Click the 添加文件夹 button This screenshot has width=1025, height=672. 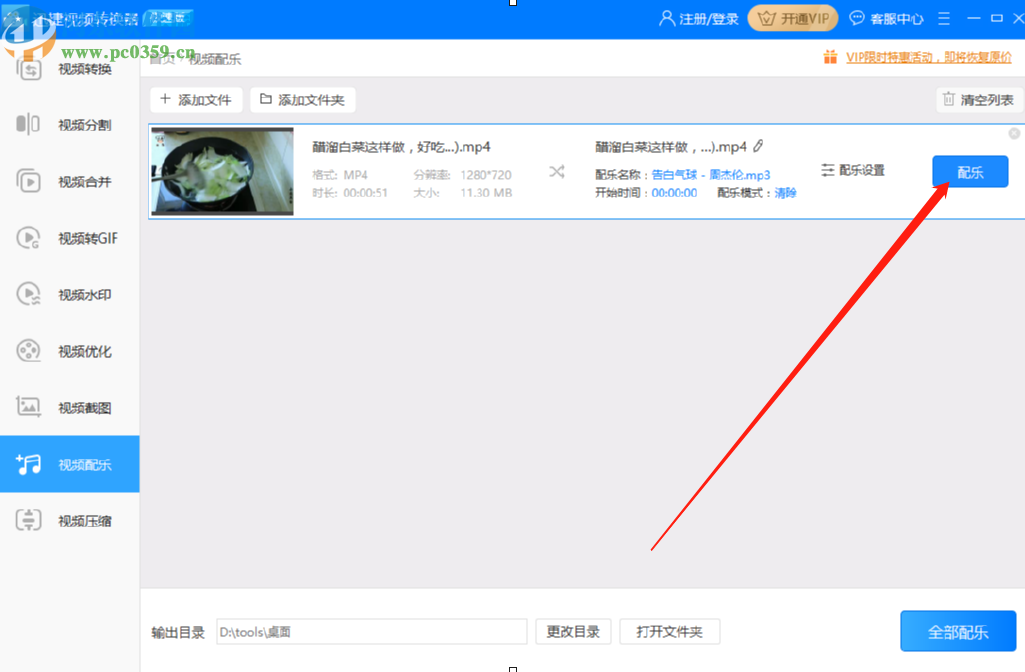point(303,100)
